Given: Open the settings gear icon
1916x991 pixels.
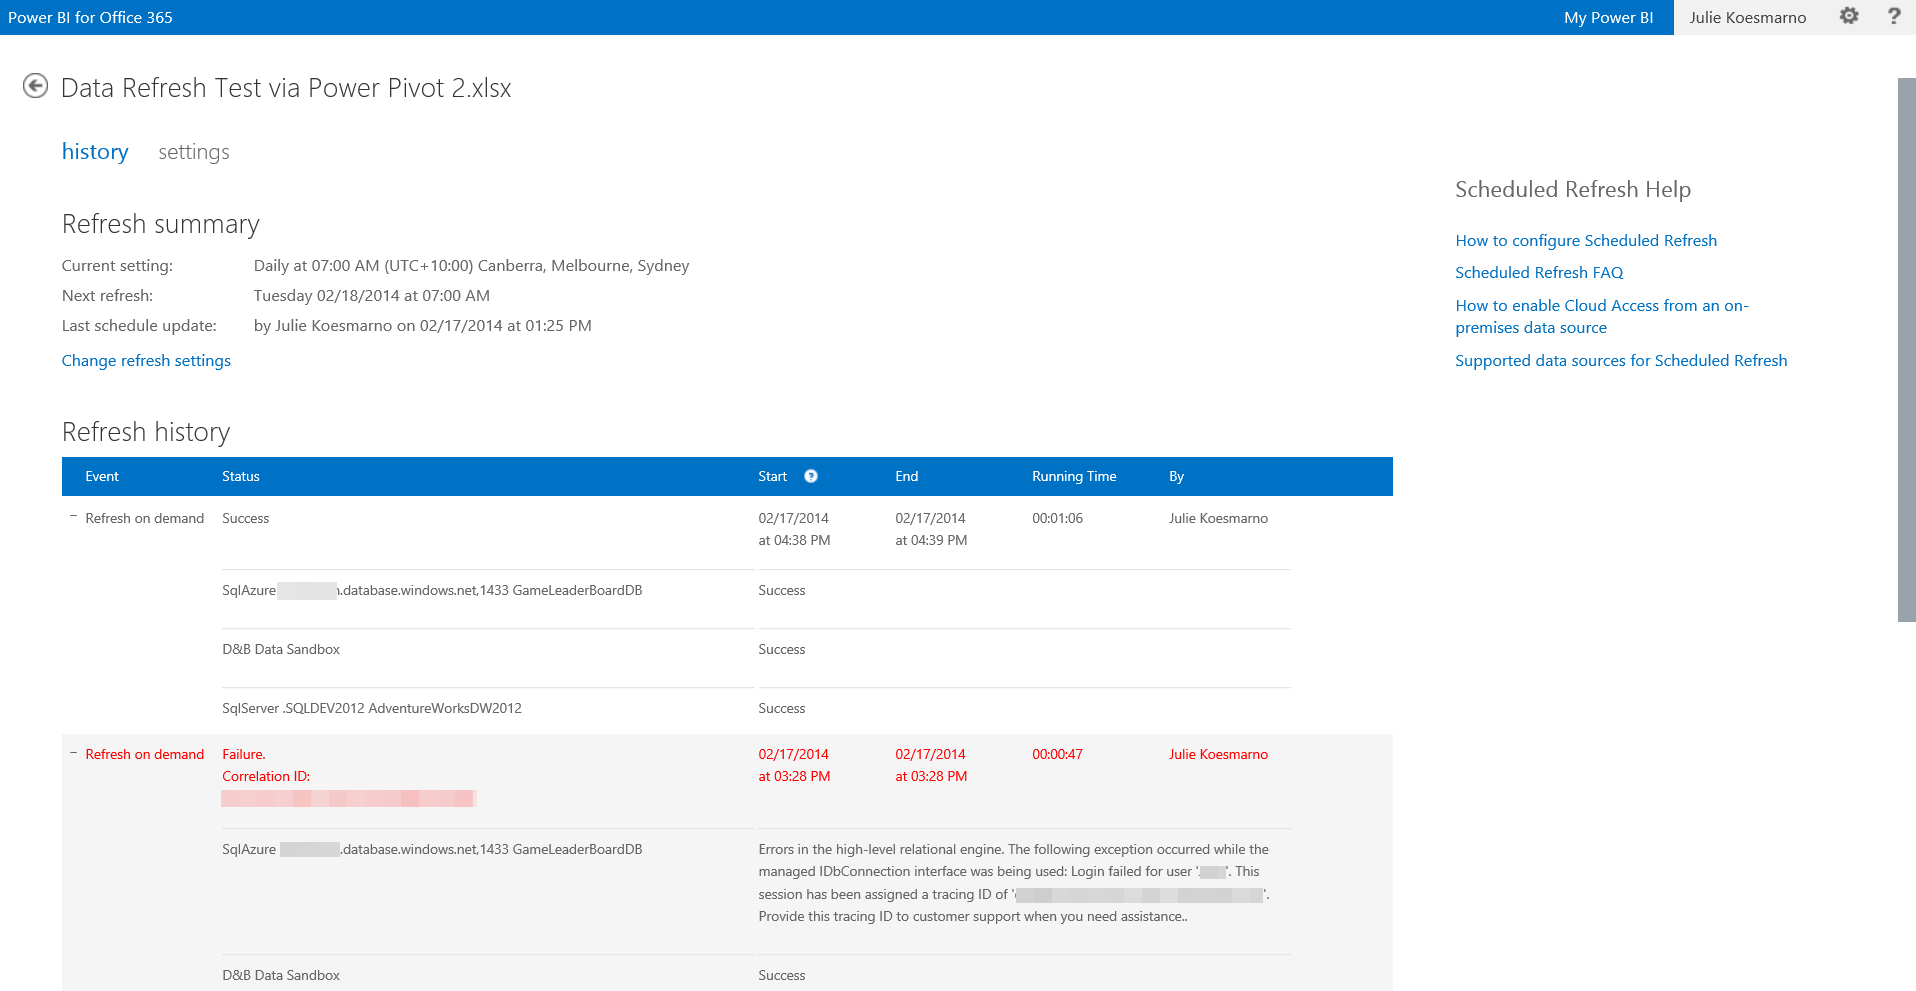Looking at the screenshot, I should 1849,16.
